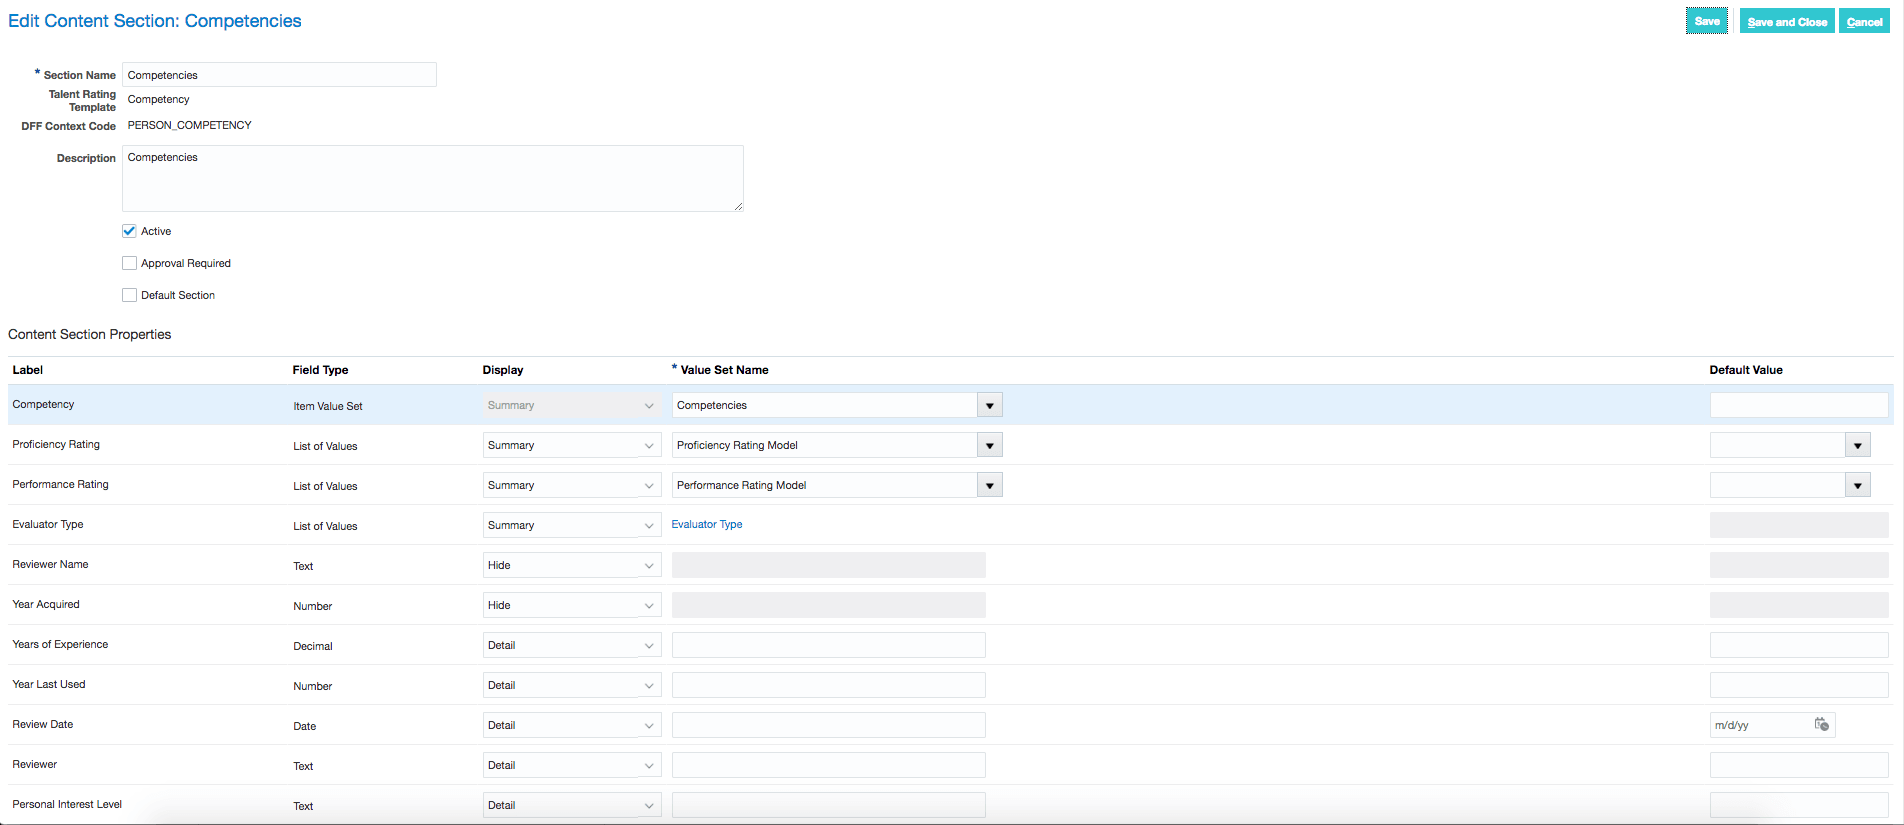Click the Field Type column header
This screenshot has height=825, width=1904.
(320, 370)
